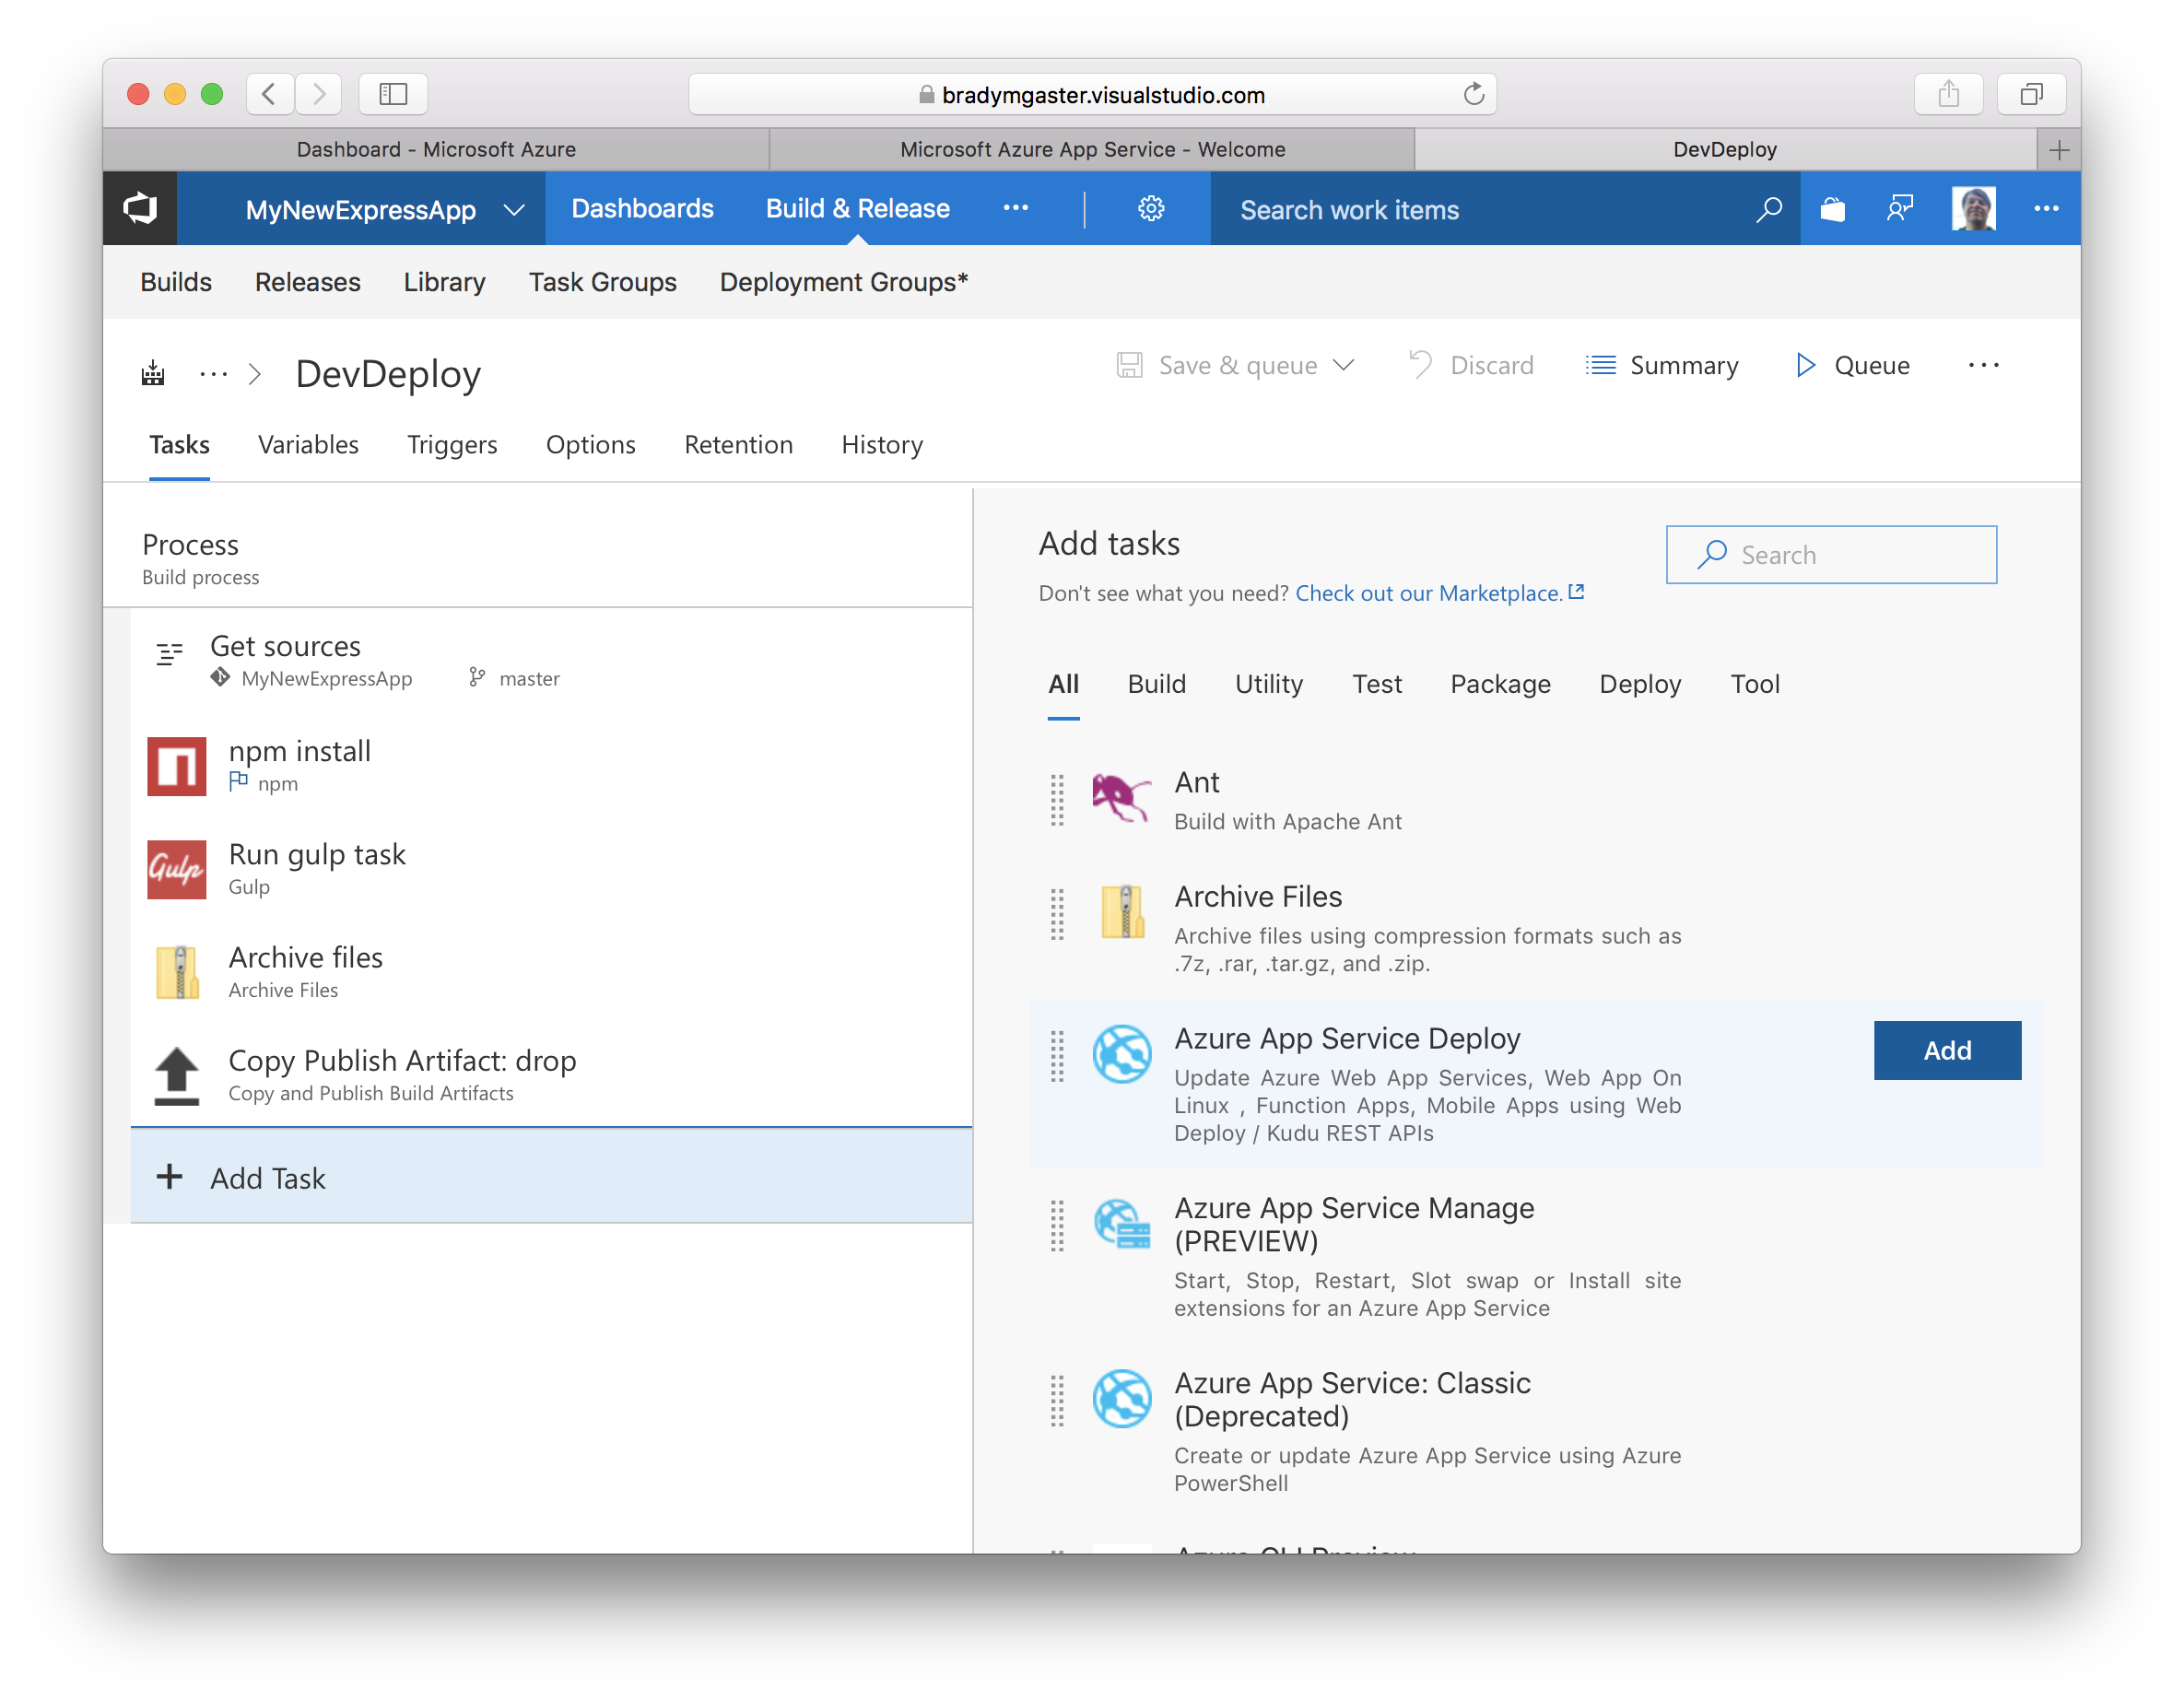Viewport: 2184px width, 1701px height.
Task: Expand the ellipsis menu next to DevDeploy
Action: [200, 372]
